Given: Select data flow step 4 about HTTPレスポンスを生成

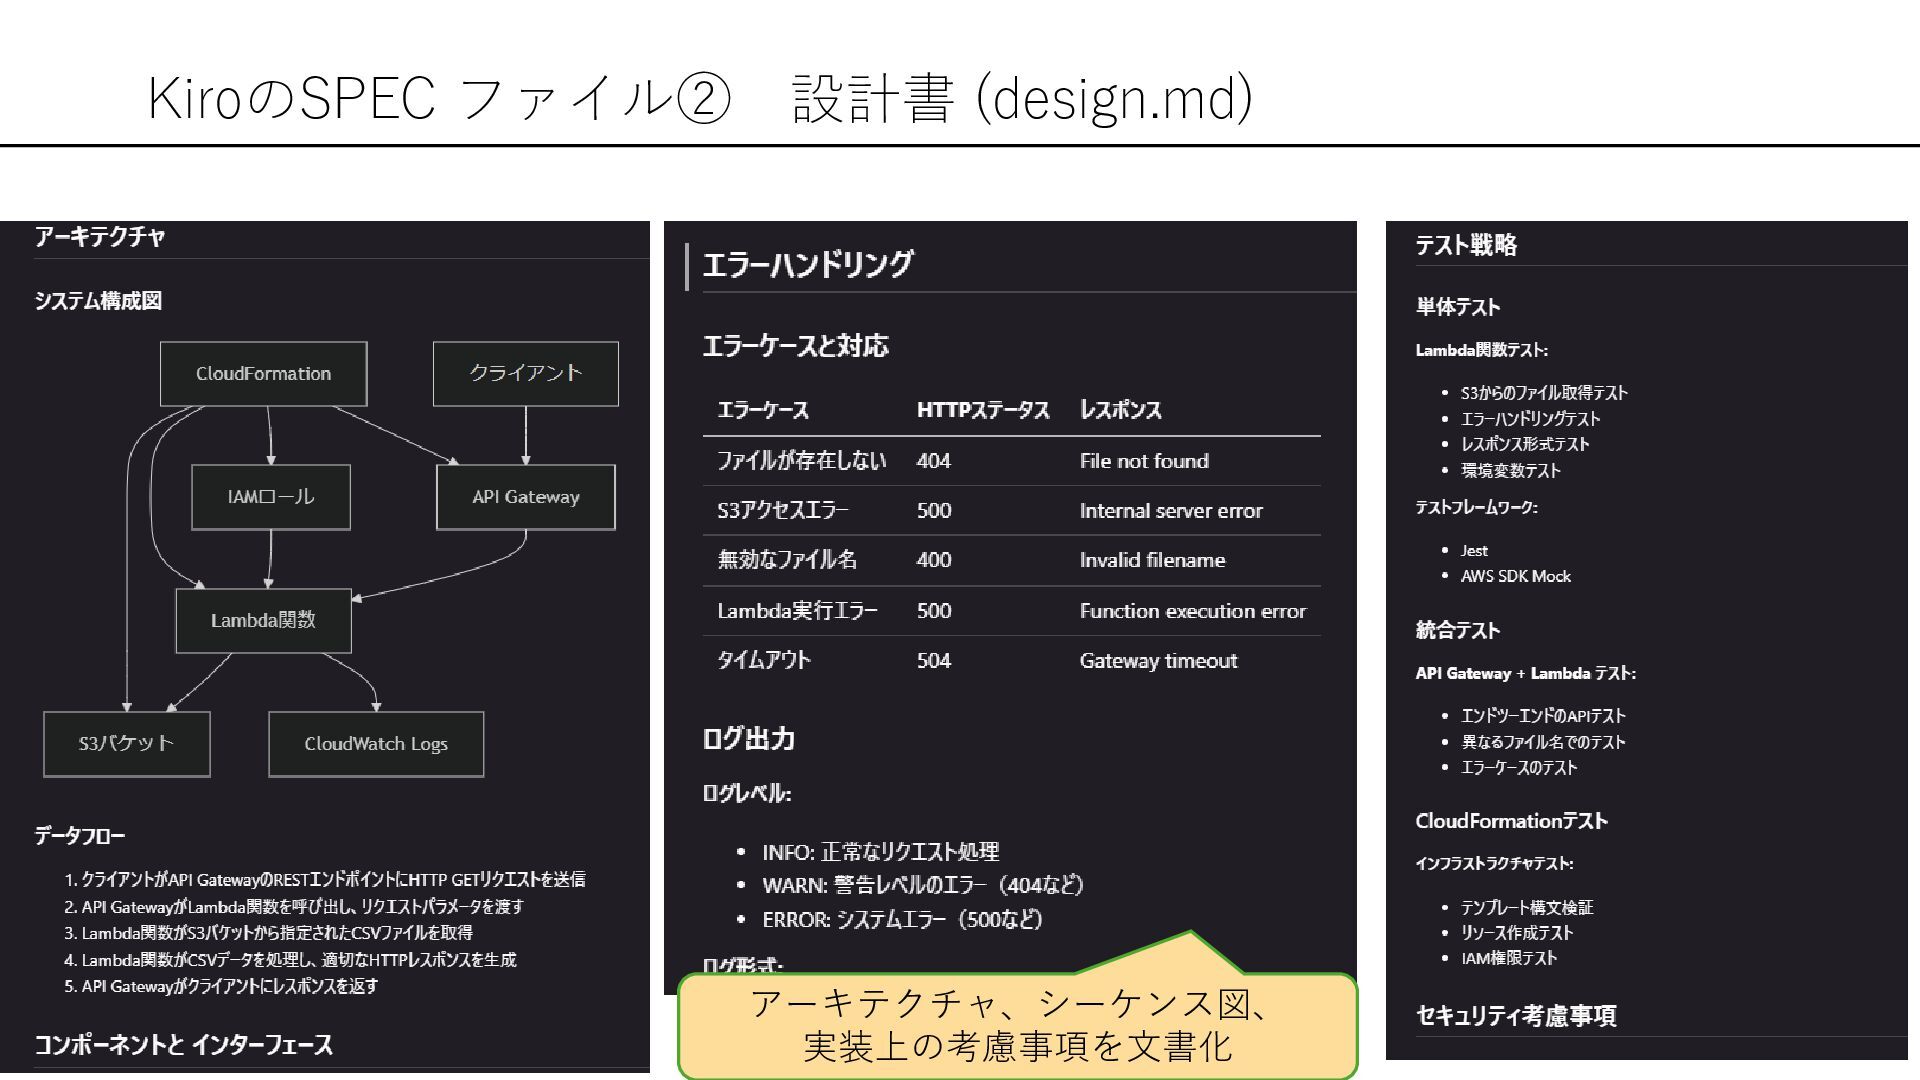Looking at the screenshot, I should [291, 960].
